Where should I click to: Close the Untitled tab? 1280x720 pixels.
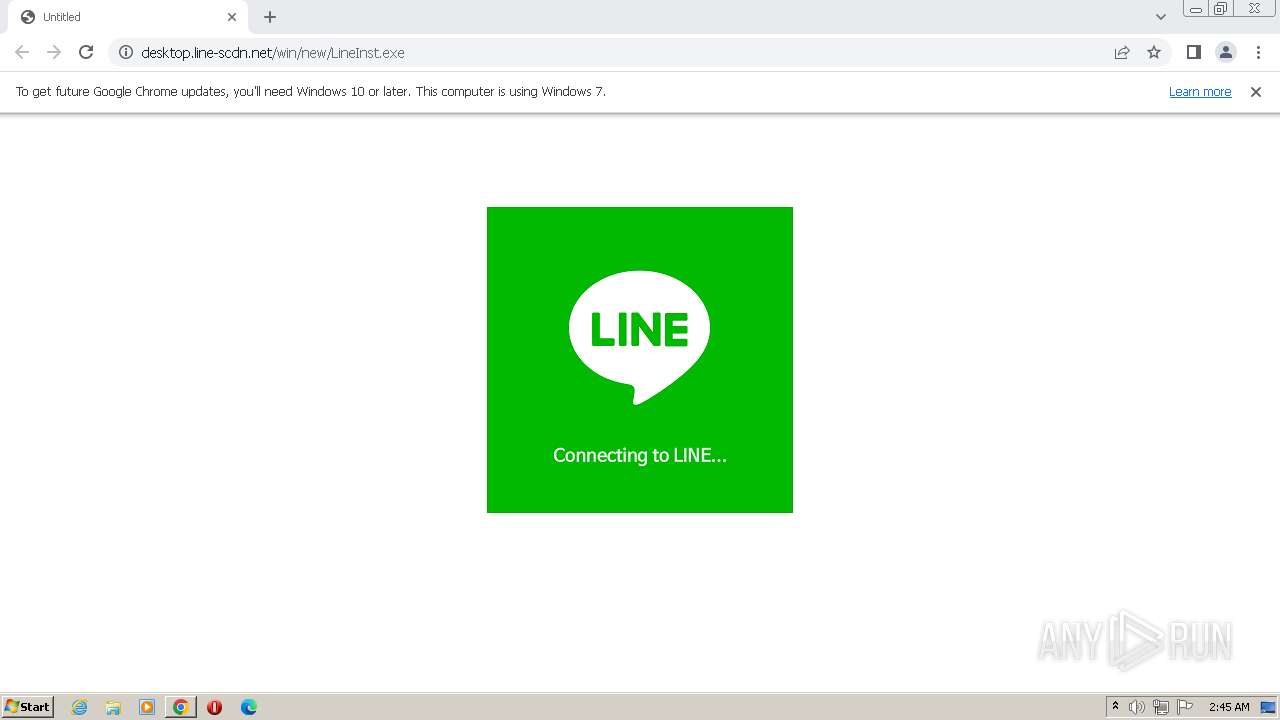click(232, 17)
